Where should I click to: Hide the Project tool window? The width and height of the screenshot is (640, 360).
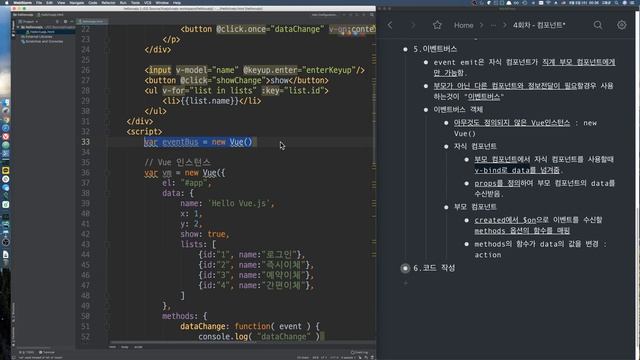[72, 21]
